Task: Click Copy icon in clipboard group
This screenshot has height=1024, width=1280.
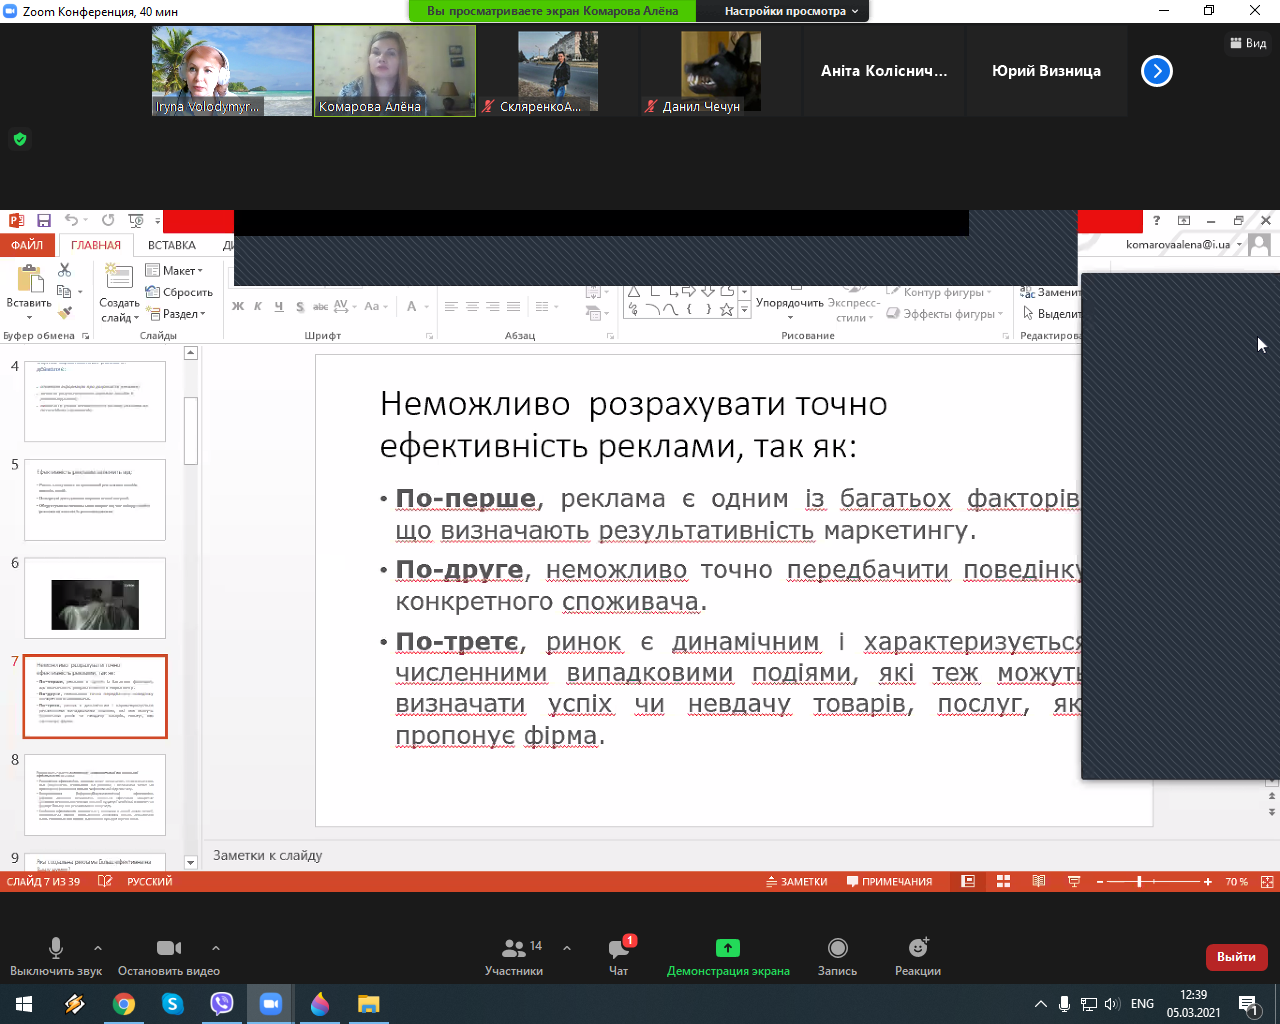Action: pos(64,291)
